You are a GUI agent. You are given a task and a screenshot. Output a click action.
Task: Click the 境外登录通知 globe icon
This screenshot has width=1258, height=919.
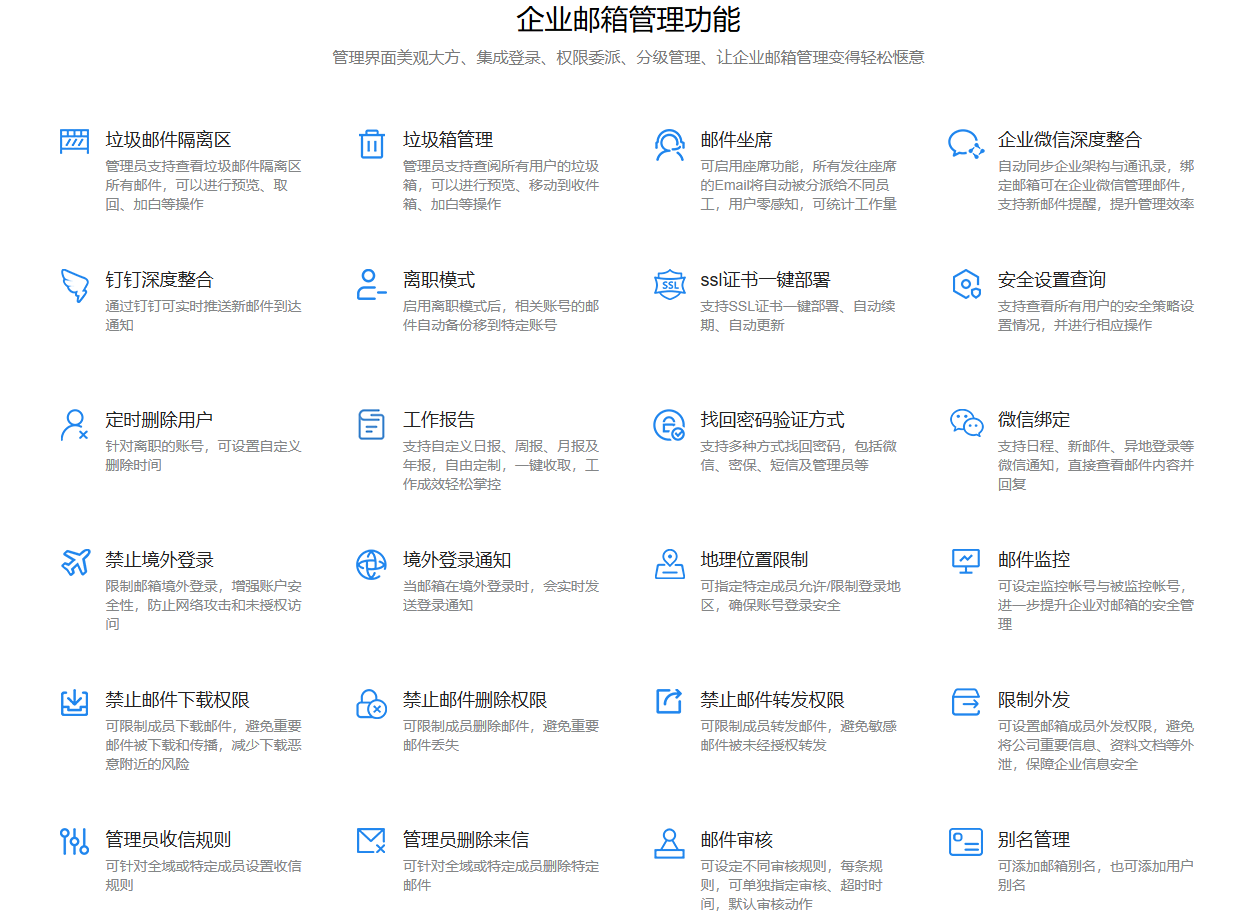coord(371,564)
